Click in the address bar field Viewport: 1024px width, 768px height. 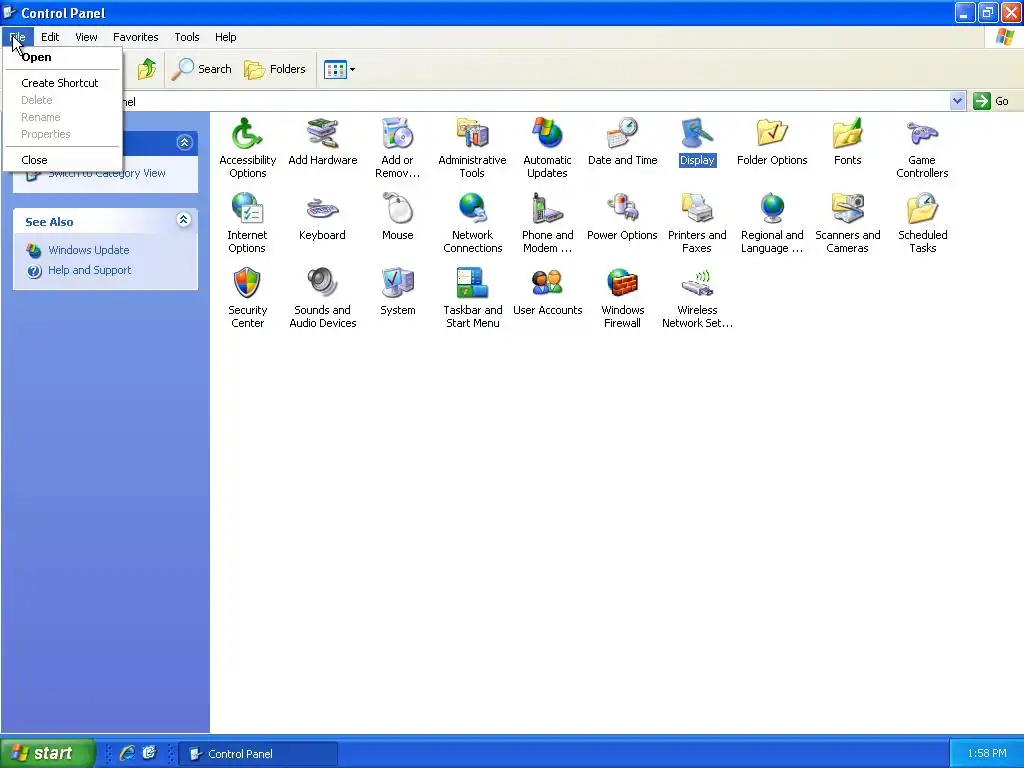tap(536, 101)
